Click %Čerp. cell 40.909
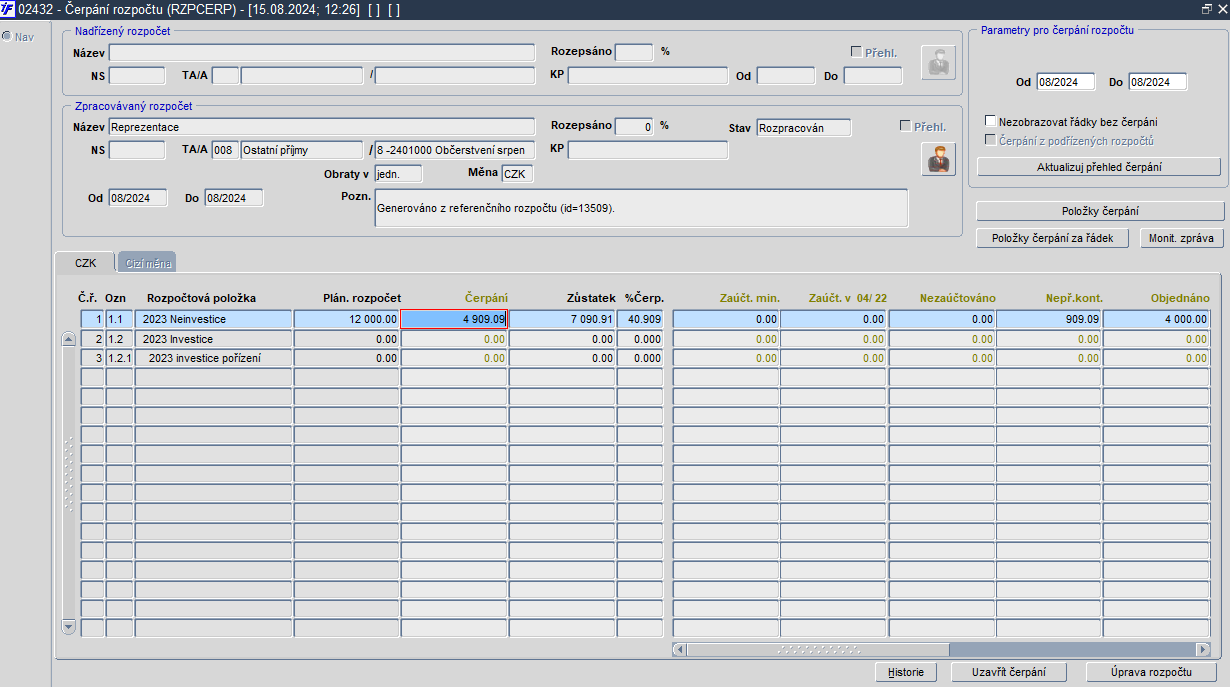Screen dimensions: 1230x687 (640, 319)
